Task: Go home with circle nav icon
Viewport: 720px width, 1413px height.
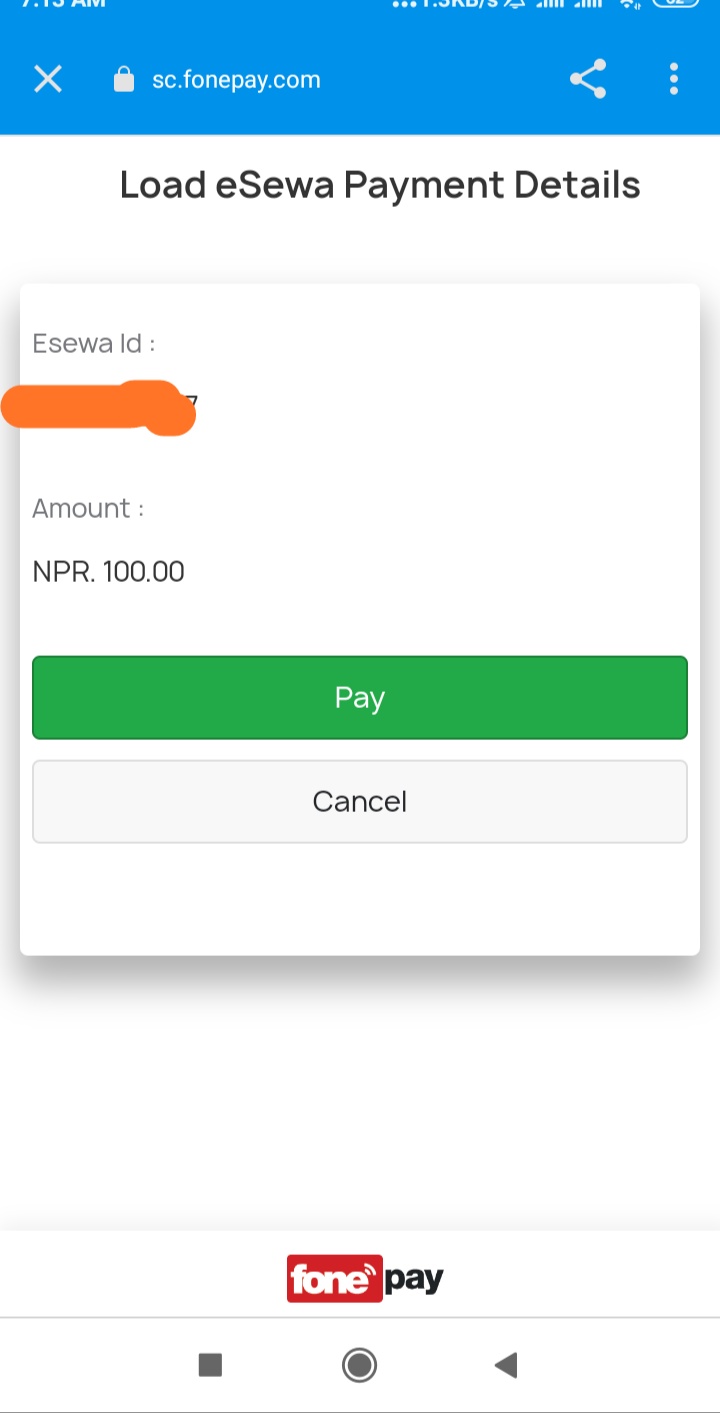Action: click(359, 1365)
